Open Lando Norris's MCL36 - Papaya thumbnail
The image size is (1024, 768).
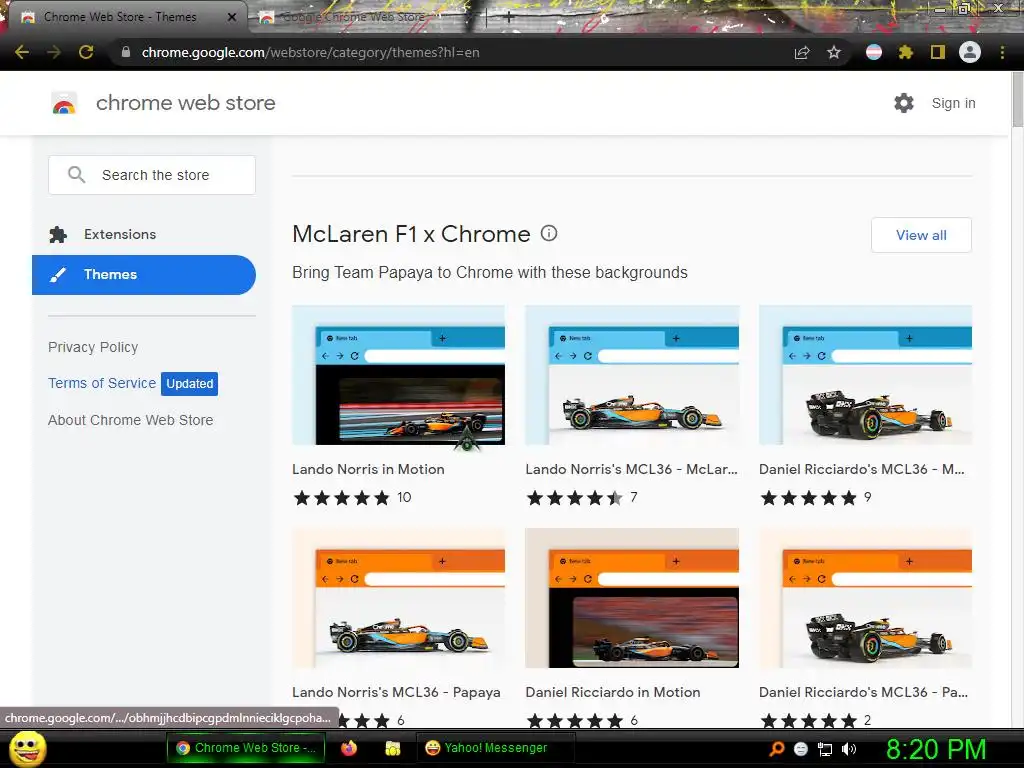click(398, 598)
